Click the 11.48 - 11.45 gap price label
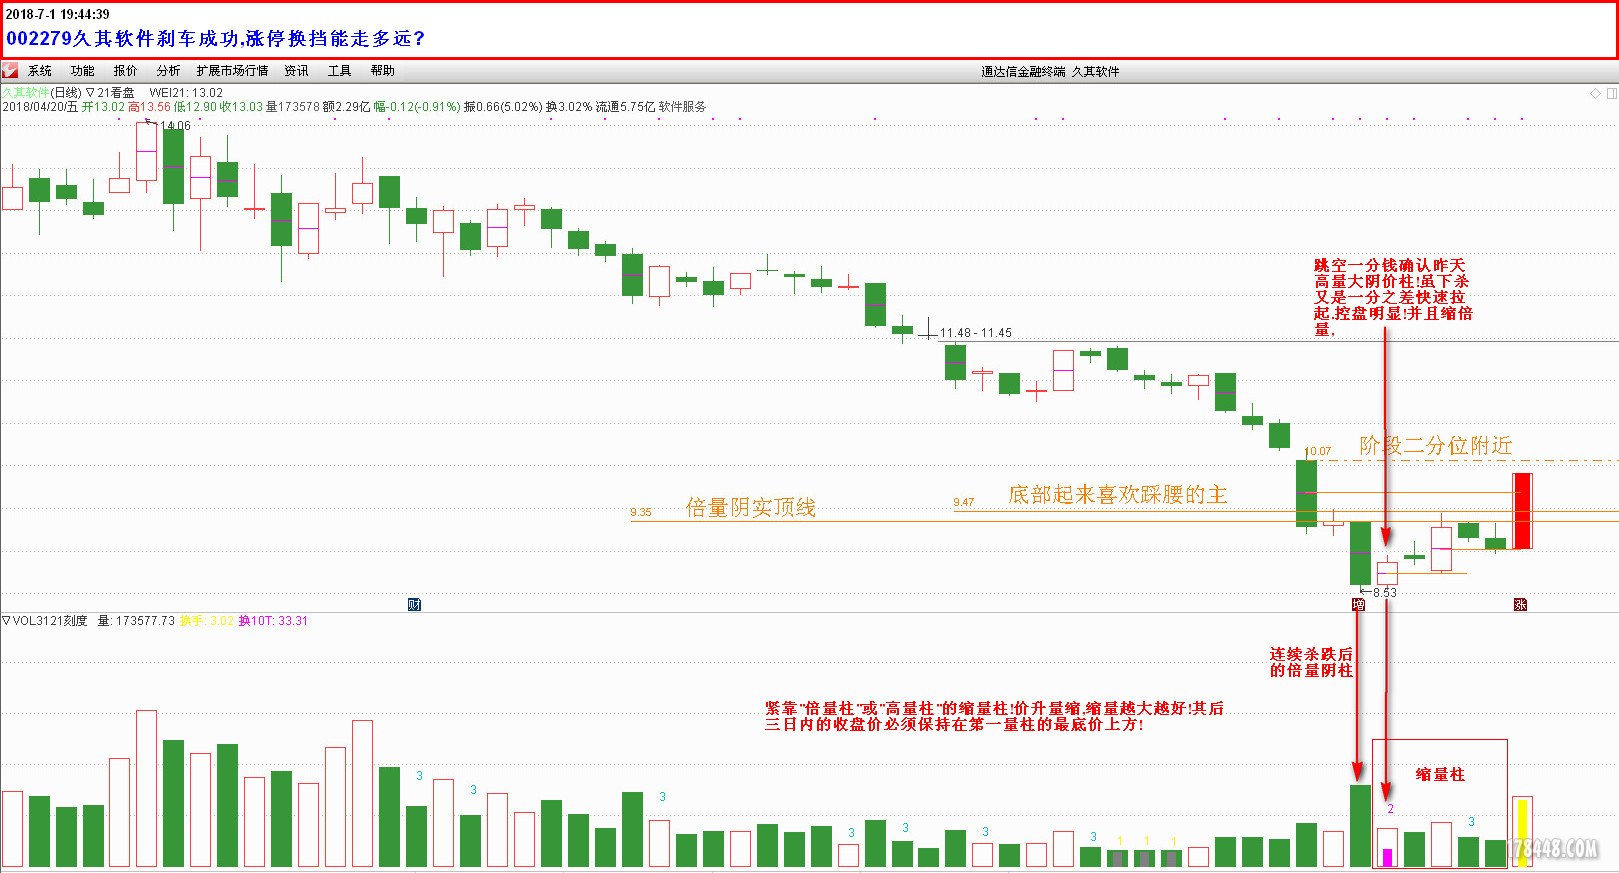Screen dimensions: 1619x873 pos(975,333)
